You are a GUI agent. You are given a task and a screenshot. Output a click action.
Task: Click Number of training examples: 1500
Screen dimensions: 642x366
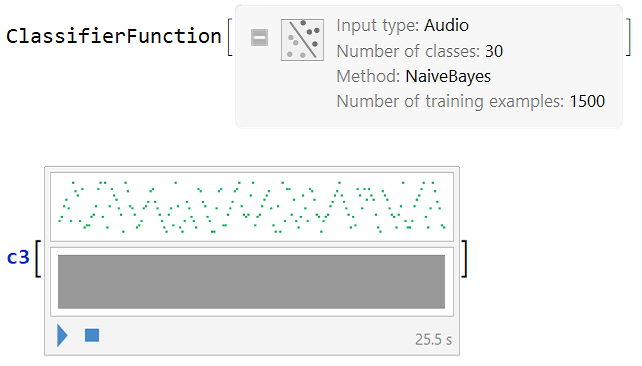click(470, 101)
